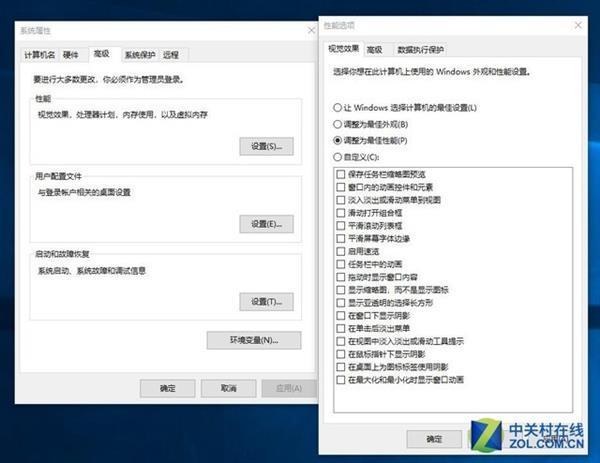Switch to the 硬件 tab
The height and width of the screenshot is (463, 600).
(71, 55)
